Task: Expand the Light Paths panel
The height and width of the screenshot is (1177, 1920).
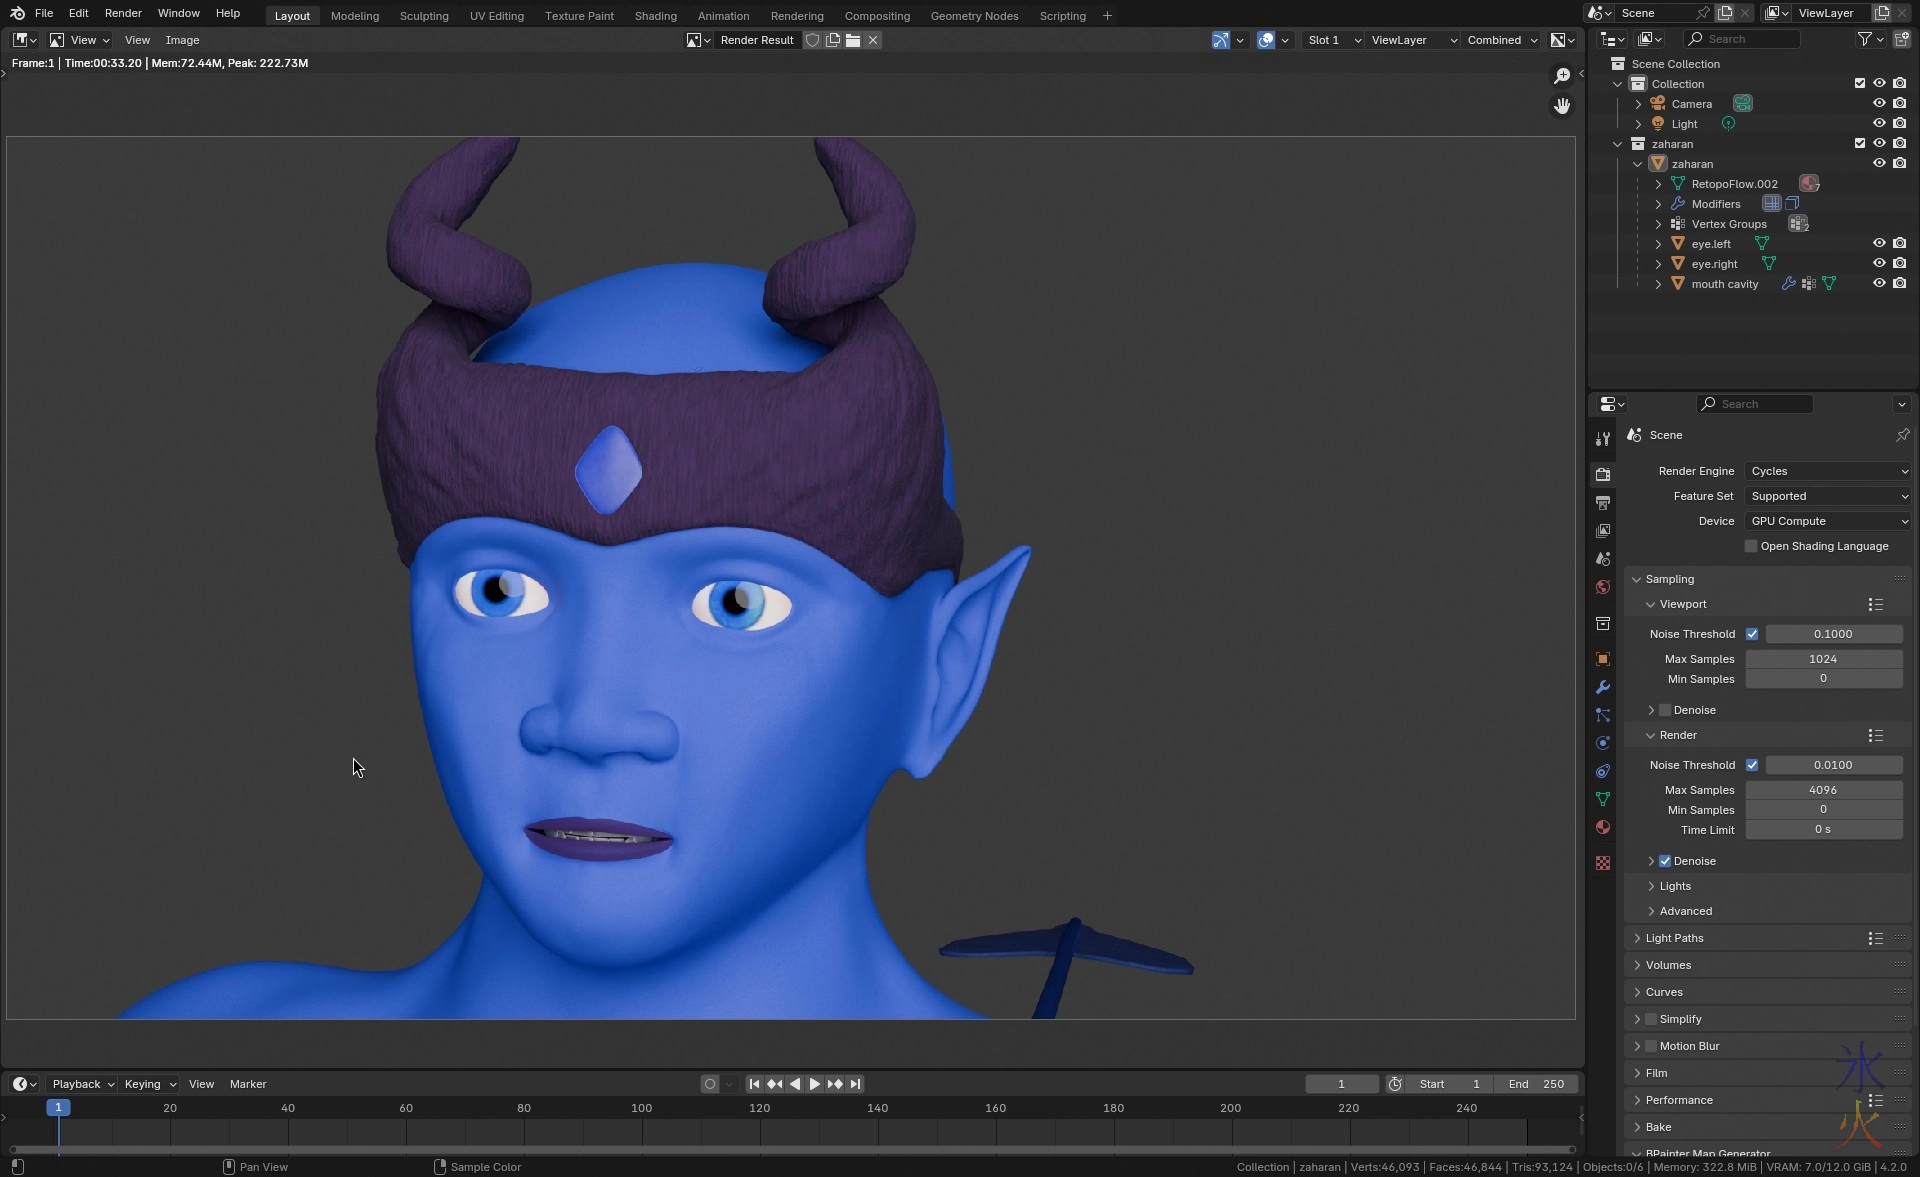Action: 1674,938
